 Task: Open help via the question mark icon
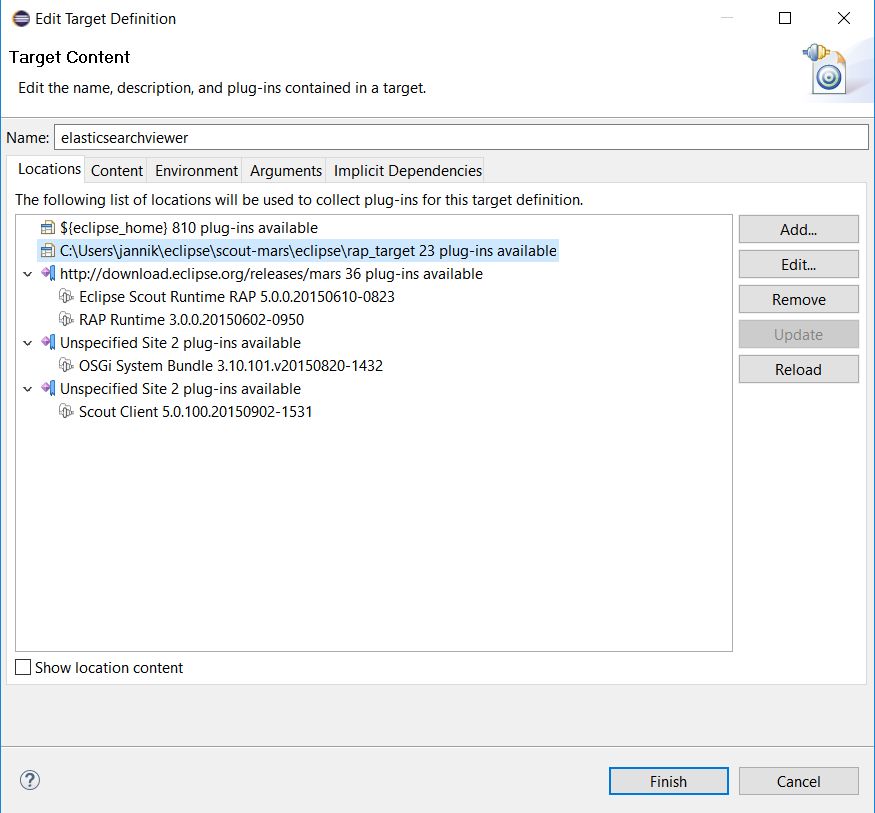[x=30, y=780]
